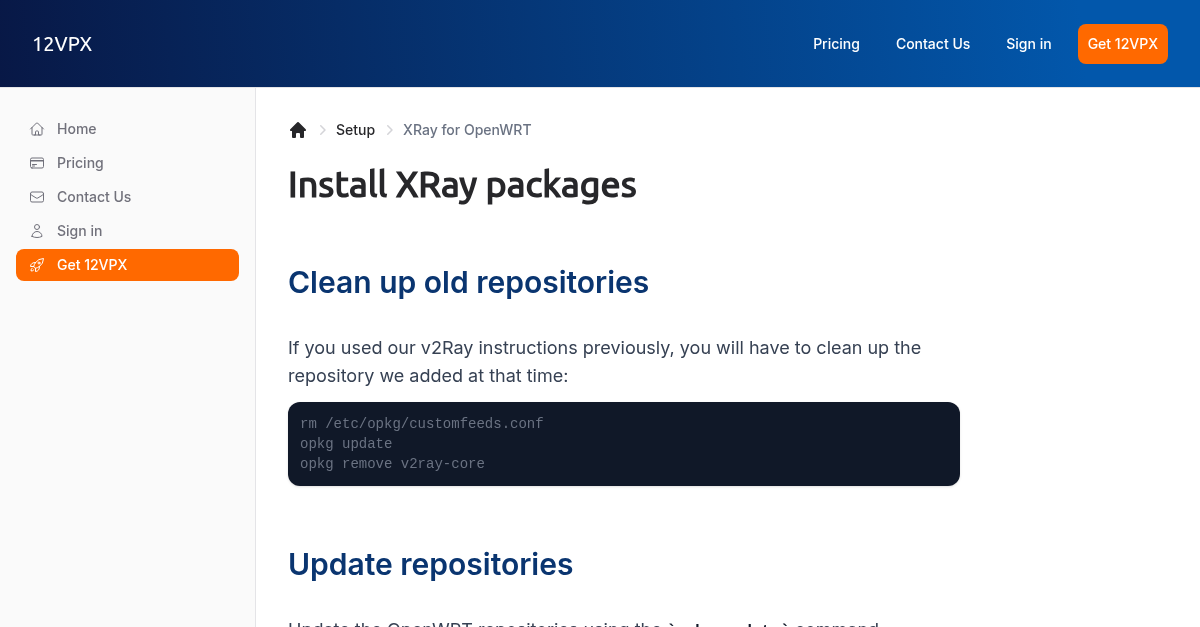Open Pricing from the top navigation bar
The width and height of the screenshot is (1200, 627).
[836, 43]
